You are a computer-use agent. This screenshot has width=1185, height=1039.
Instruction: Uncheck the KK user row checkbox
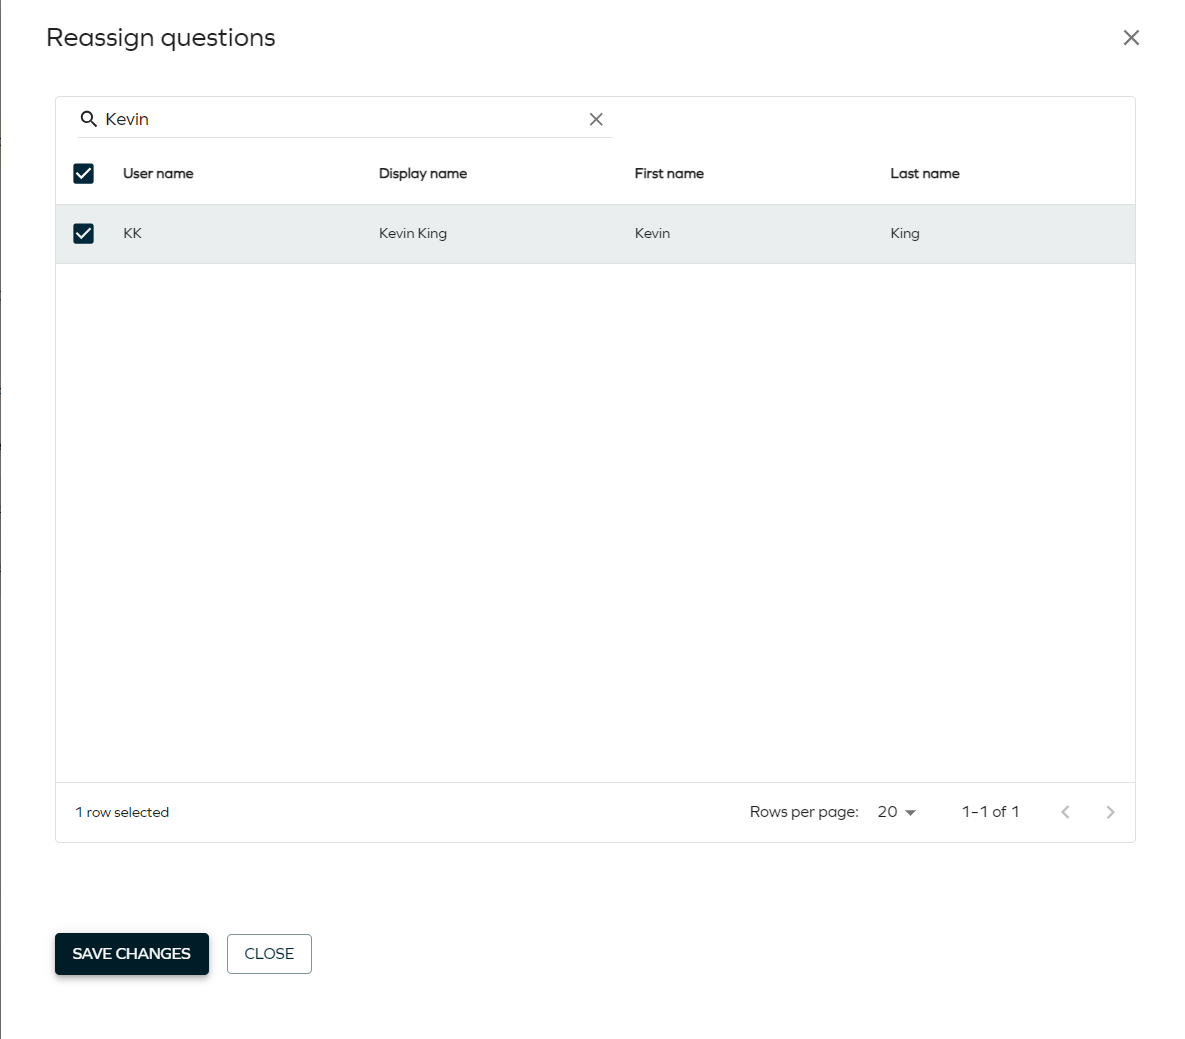[x=84, y=233]
